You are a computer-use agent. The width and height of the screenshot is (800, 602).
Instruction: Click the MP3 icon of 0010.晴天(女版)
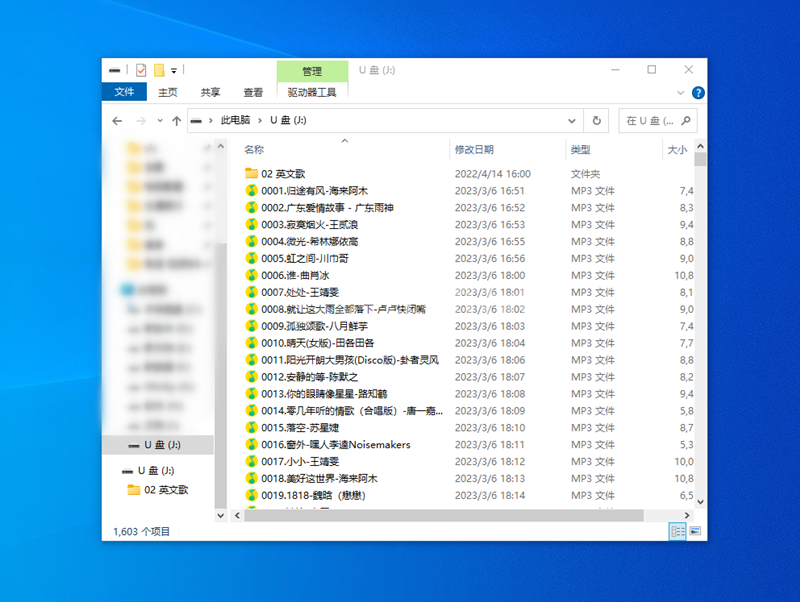click(251, 343)
